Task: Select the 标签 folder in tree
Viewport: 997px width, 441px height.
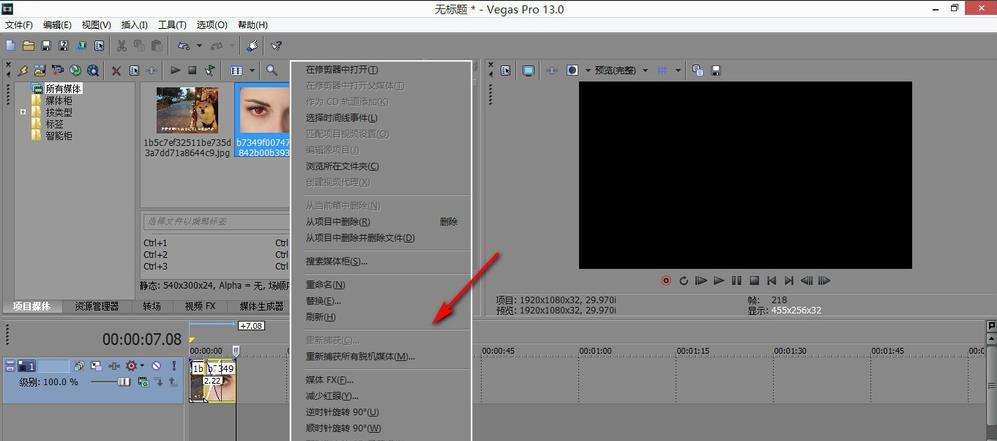Action: tap(54, 124)
